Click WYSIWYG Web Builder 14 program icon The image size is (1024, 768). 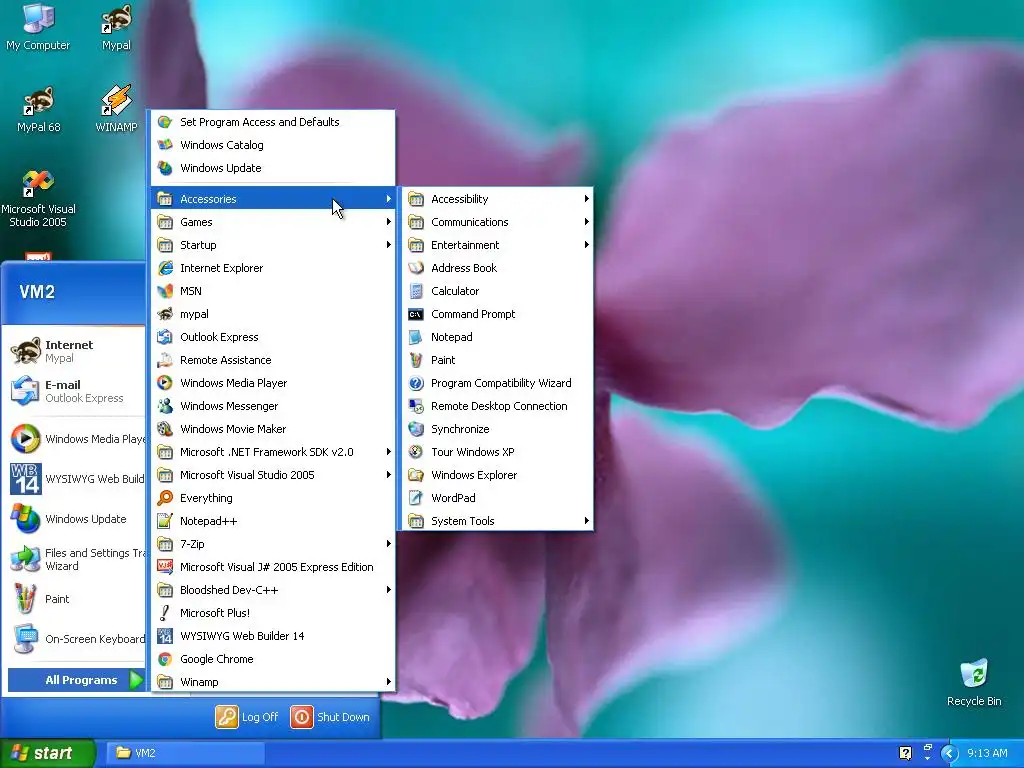[165, 636]
